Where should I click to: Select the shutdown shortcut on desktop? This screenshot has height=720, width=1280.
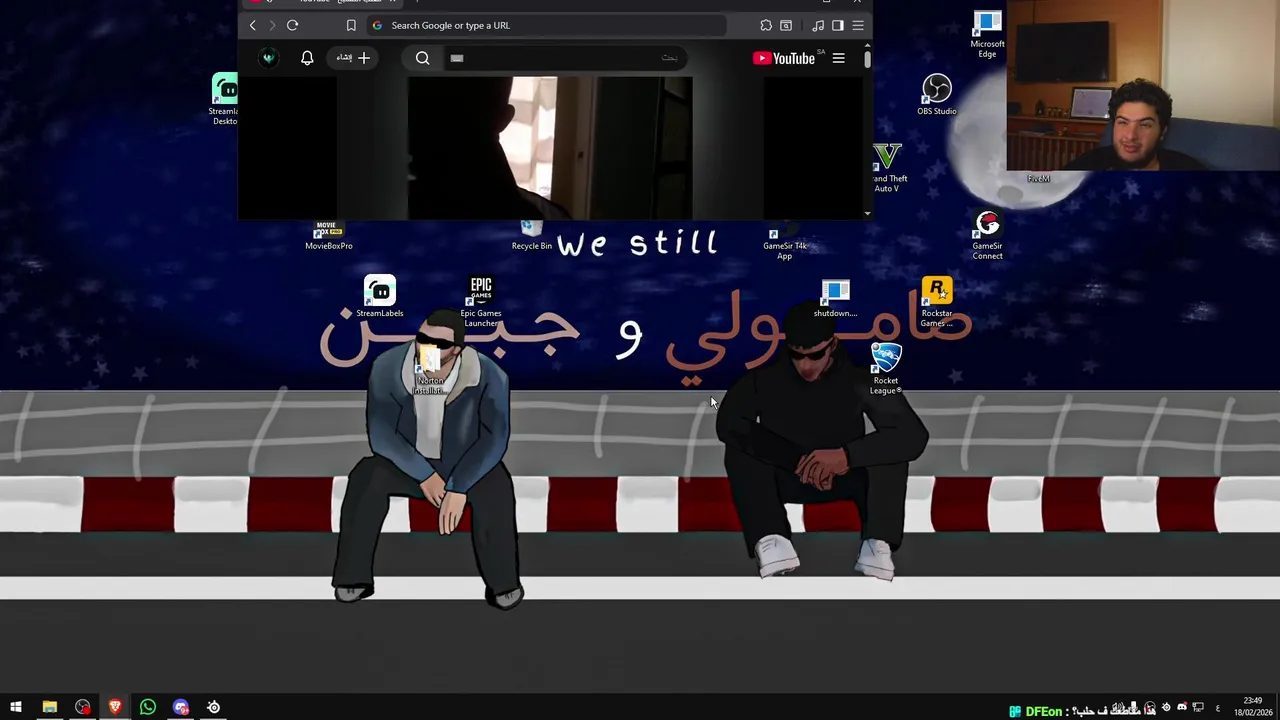click(x=835, y=299)
